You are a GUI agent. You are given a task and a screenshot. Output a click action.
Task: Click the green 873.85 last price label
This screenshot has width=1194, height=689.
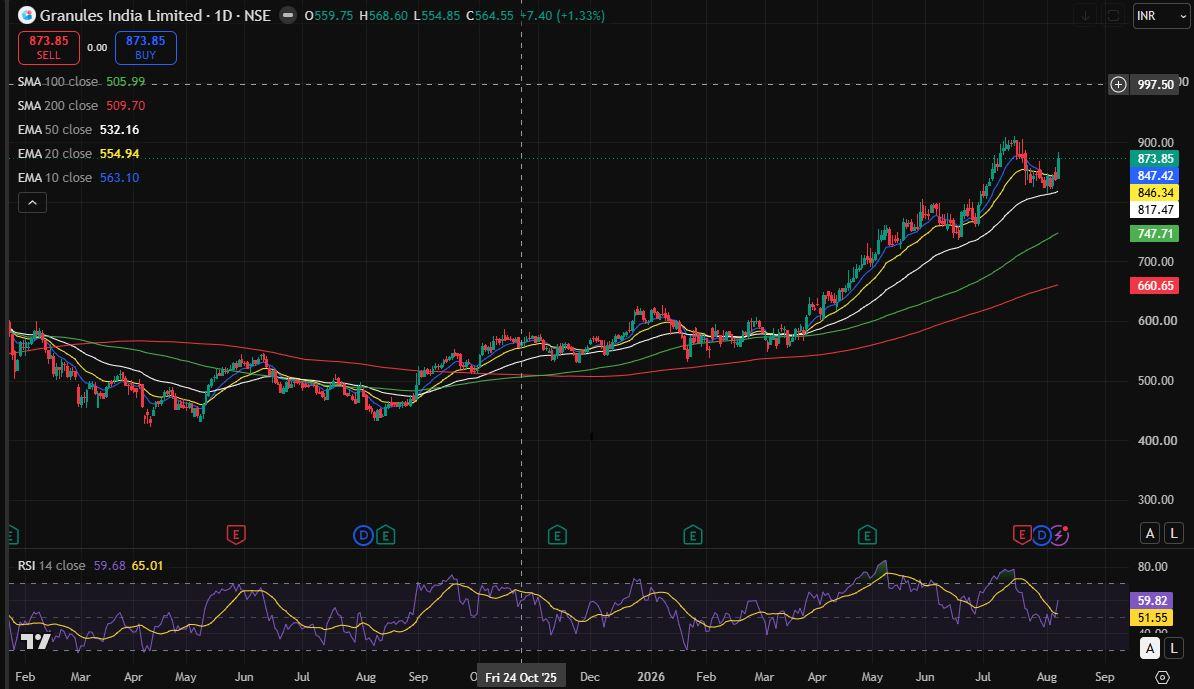tap(1154, 158)
